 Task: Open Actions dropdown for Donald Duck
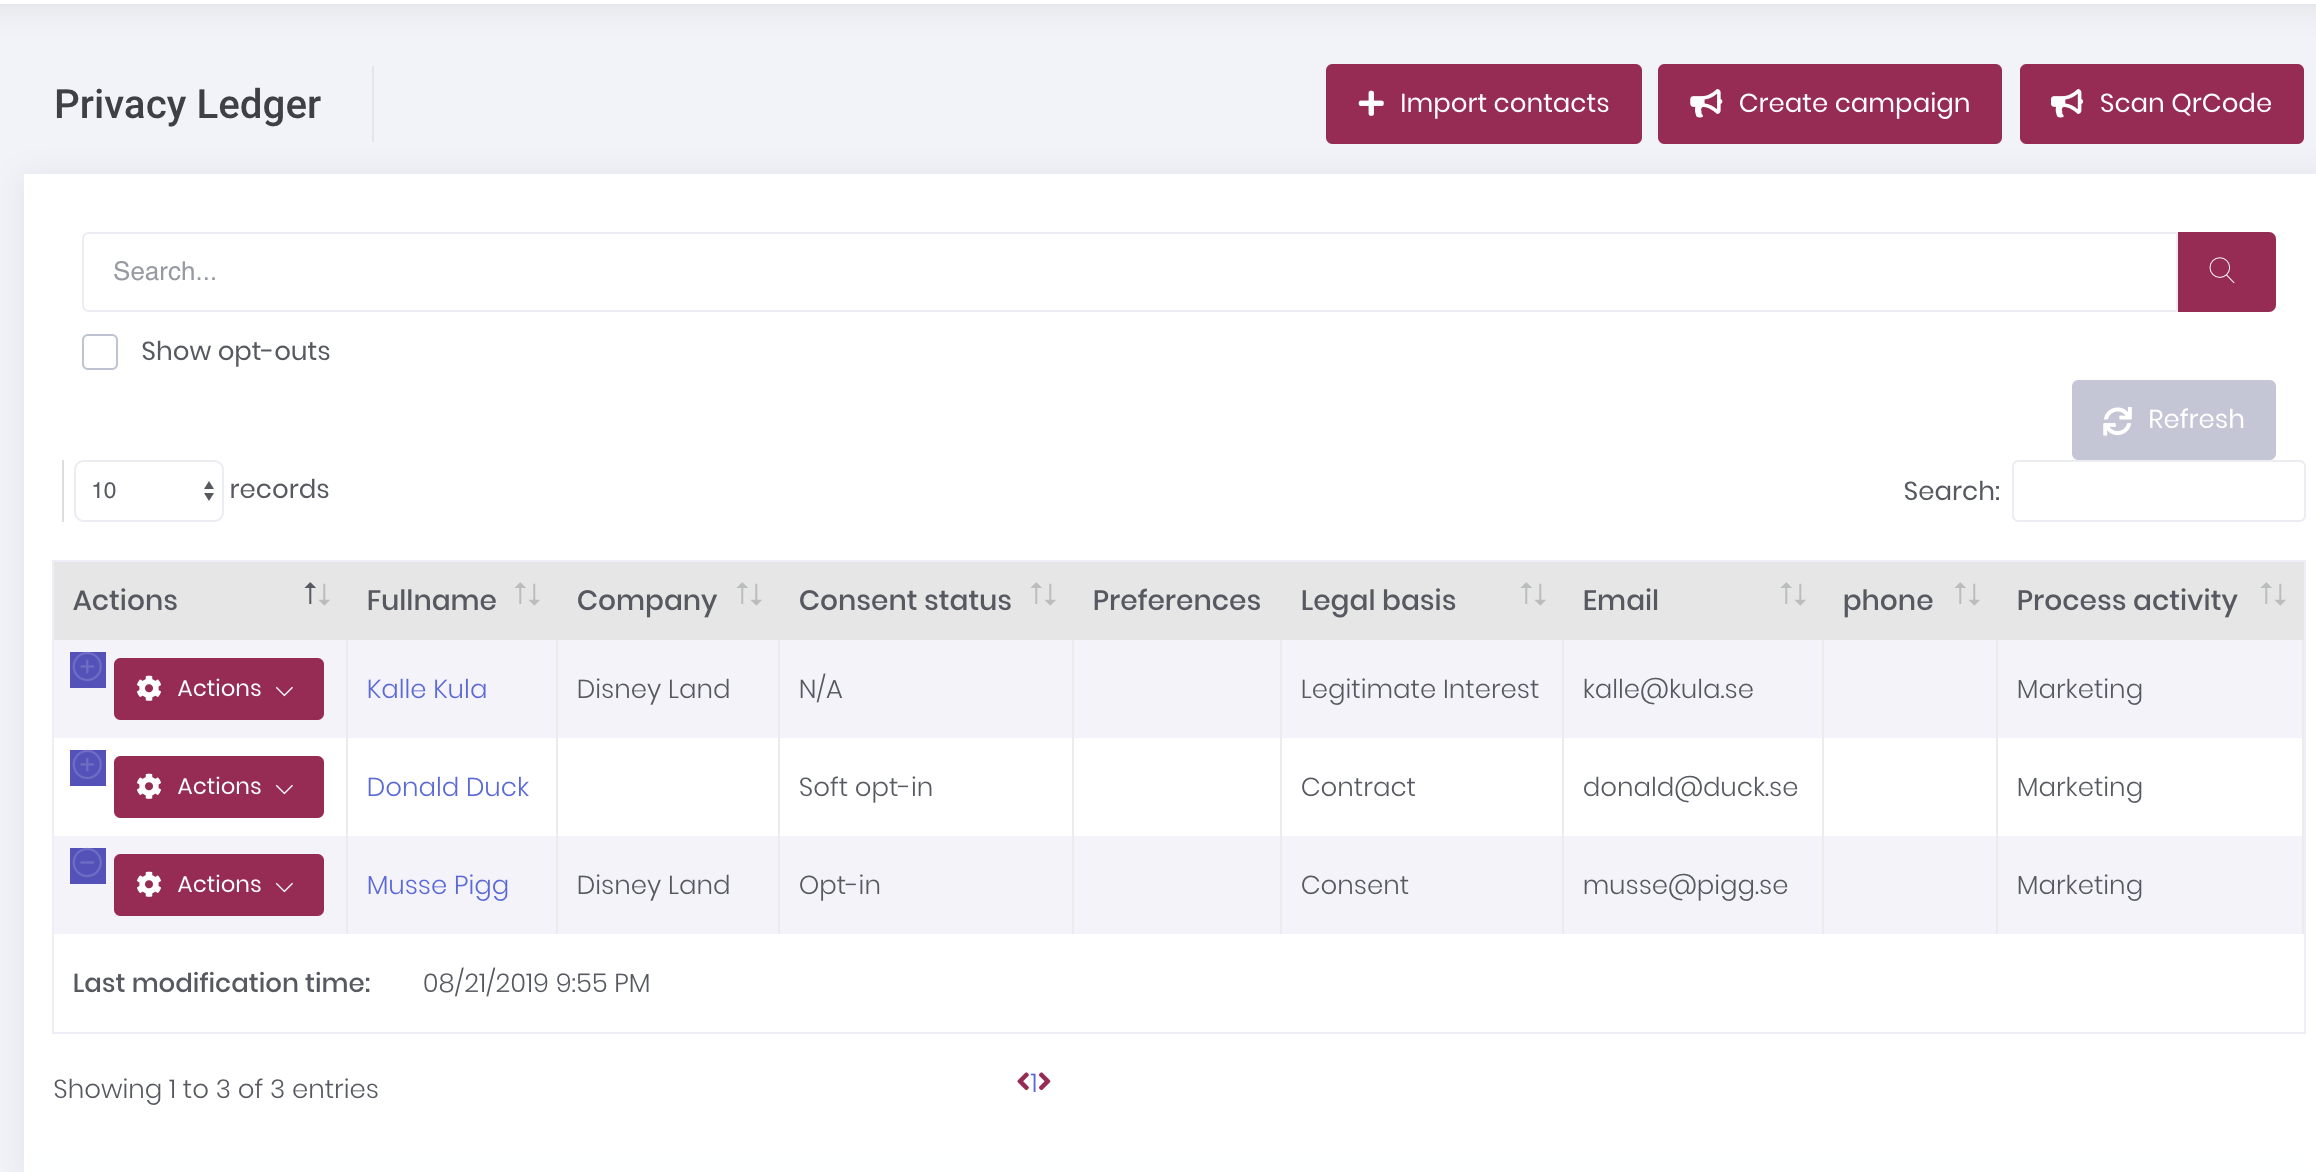point(218,787)
